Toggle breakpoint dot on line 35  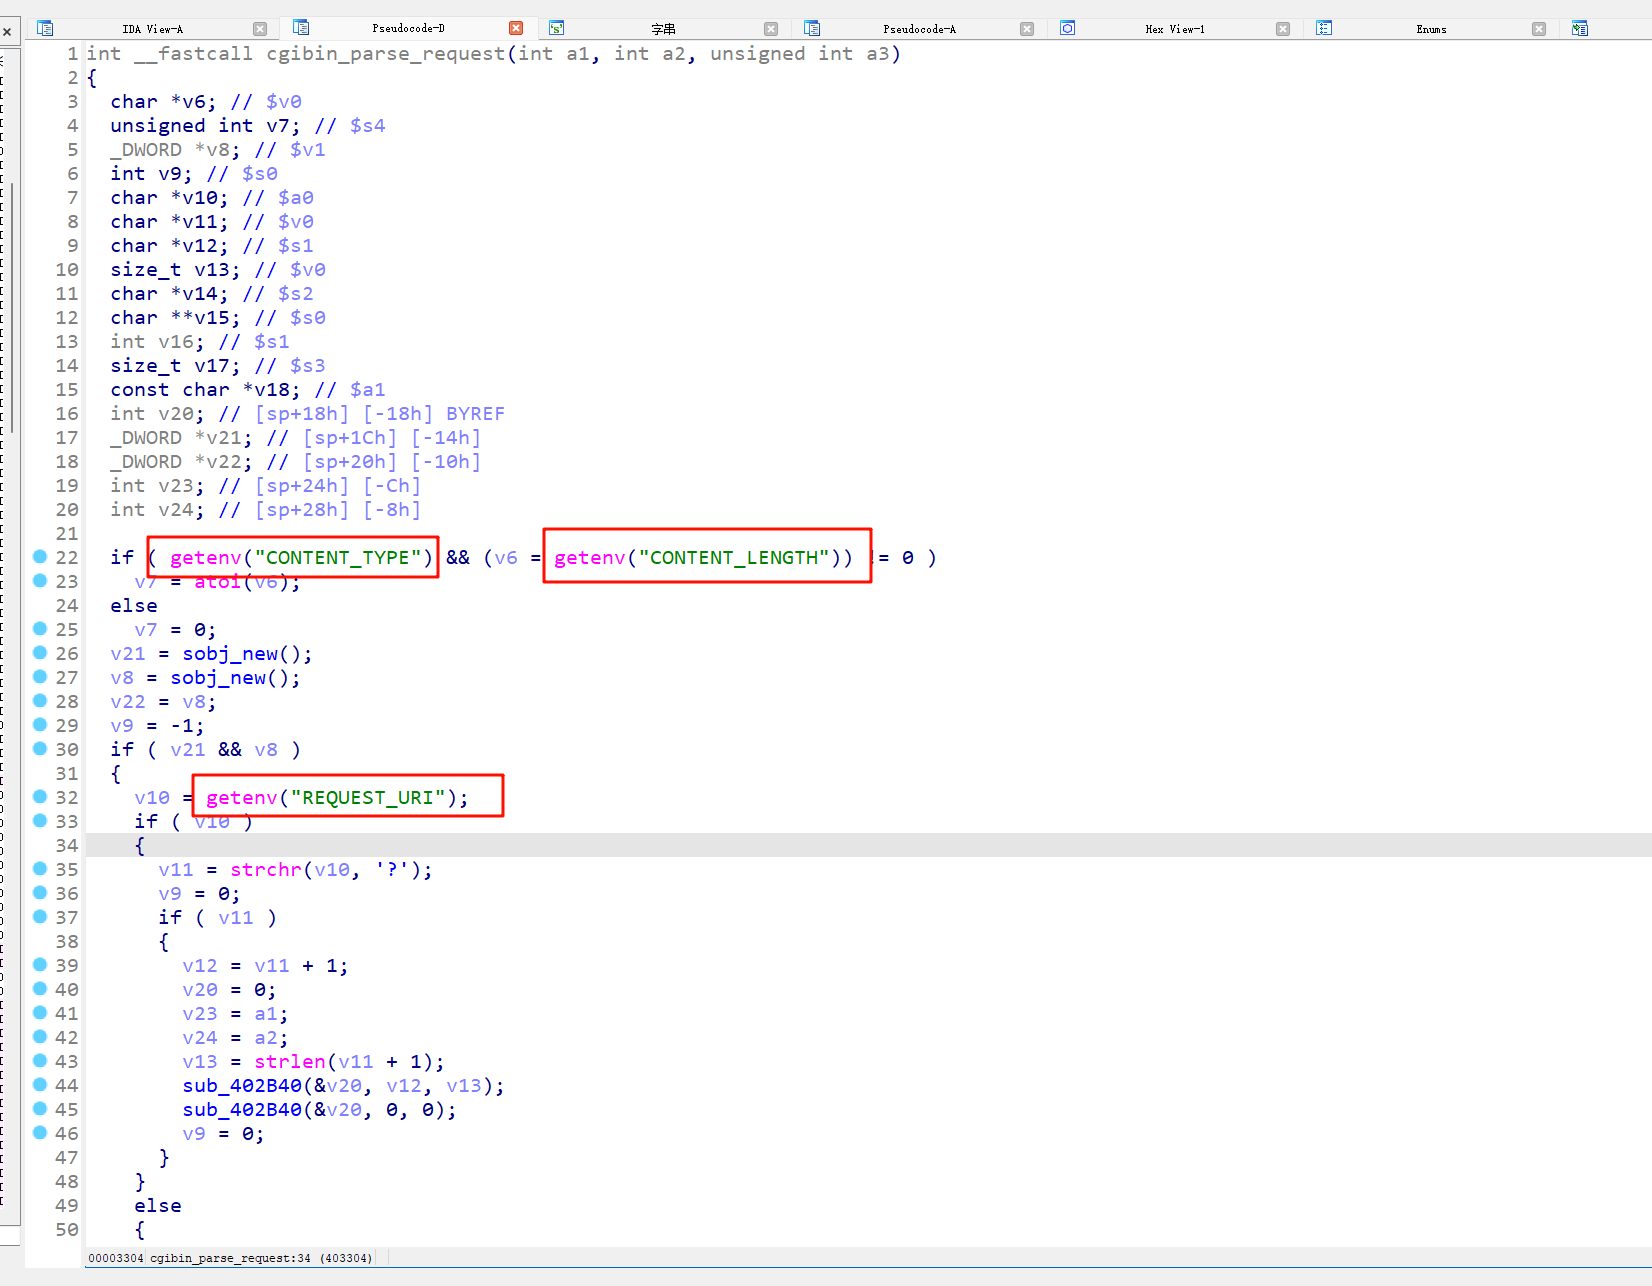[40, 868]
